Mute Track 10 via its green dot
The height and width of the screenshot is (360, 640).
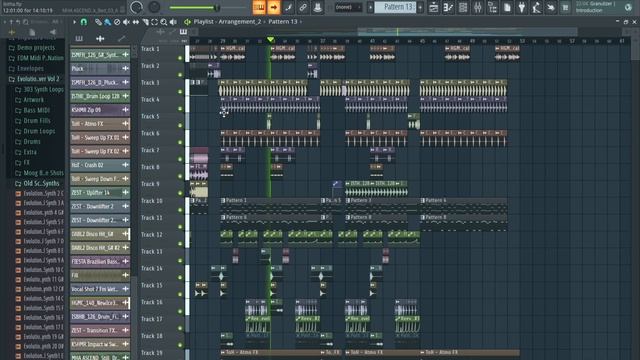[180, 210]
